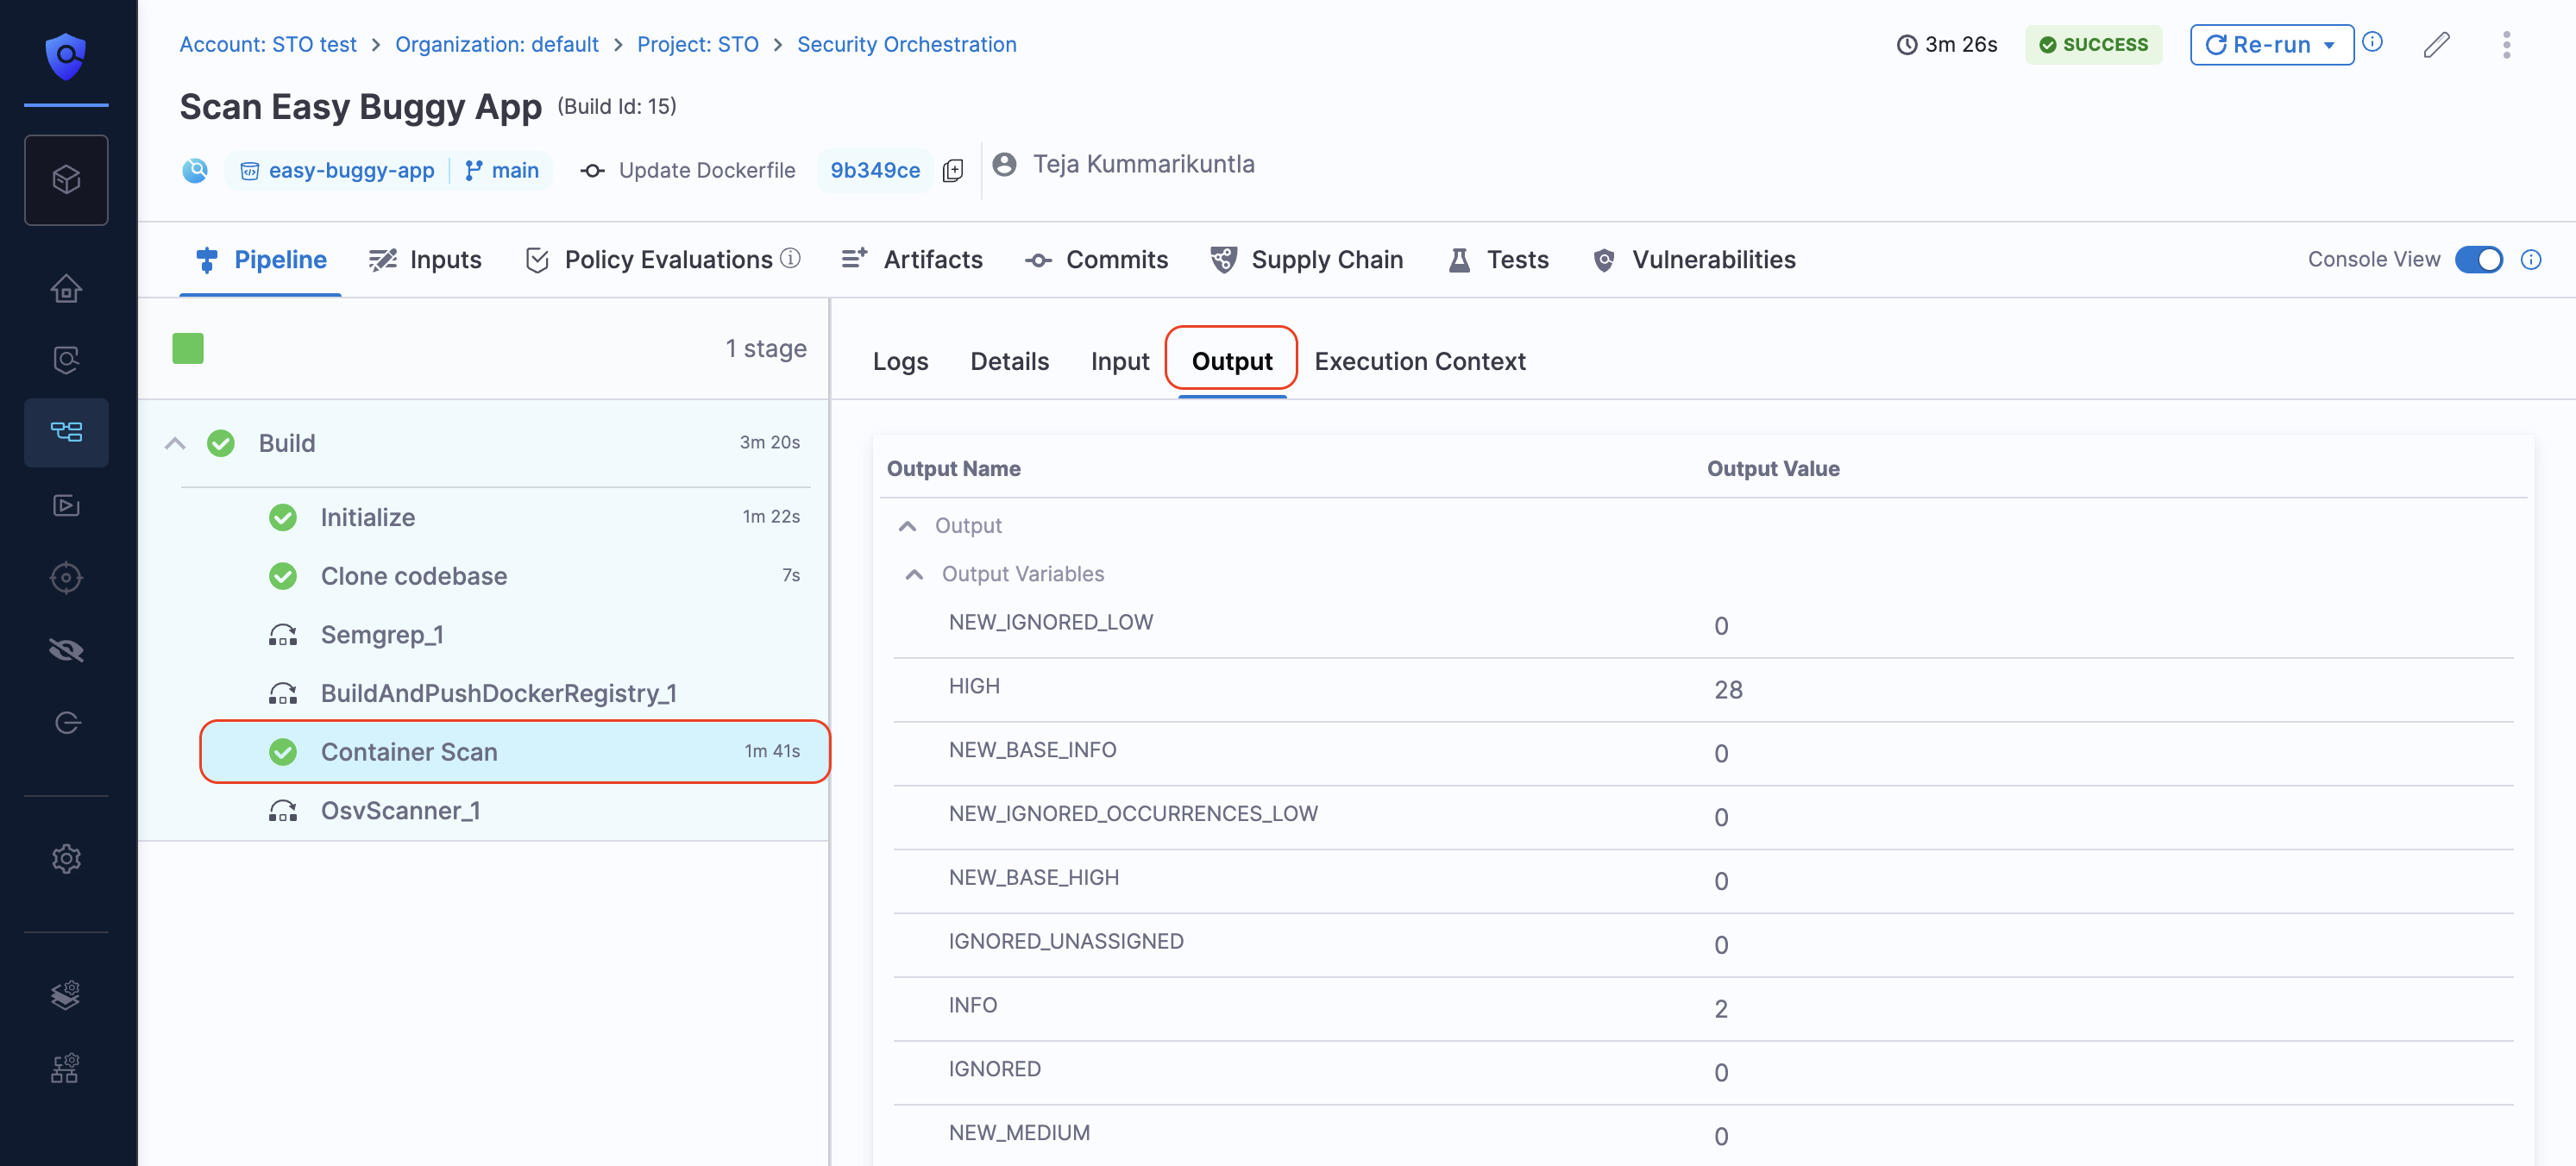Click Policy Evaluations info icon
The height and width of the screenshot is (1166, 2576).
point(790,259)
